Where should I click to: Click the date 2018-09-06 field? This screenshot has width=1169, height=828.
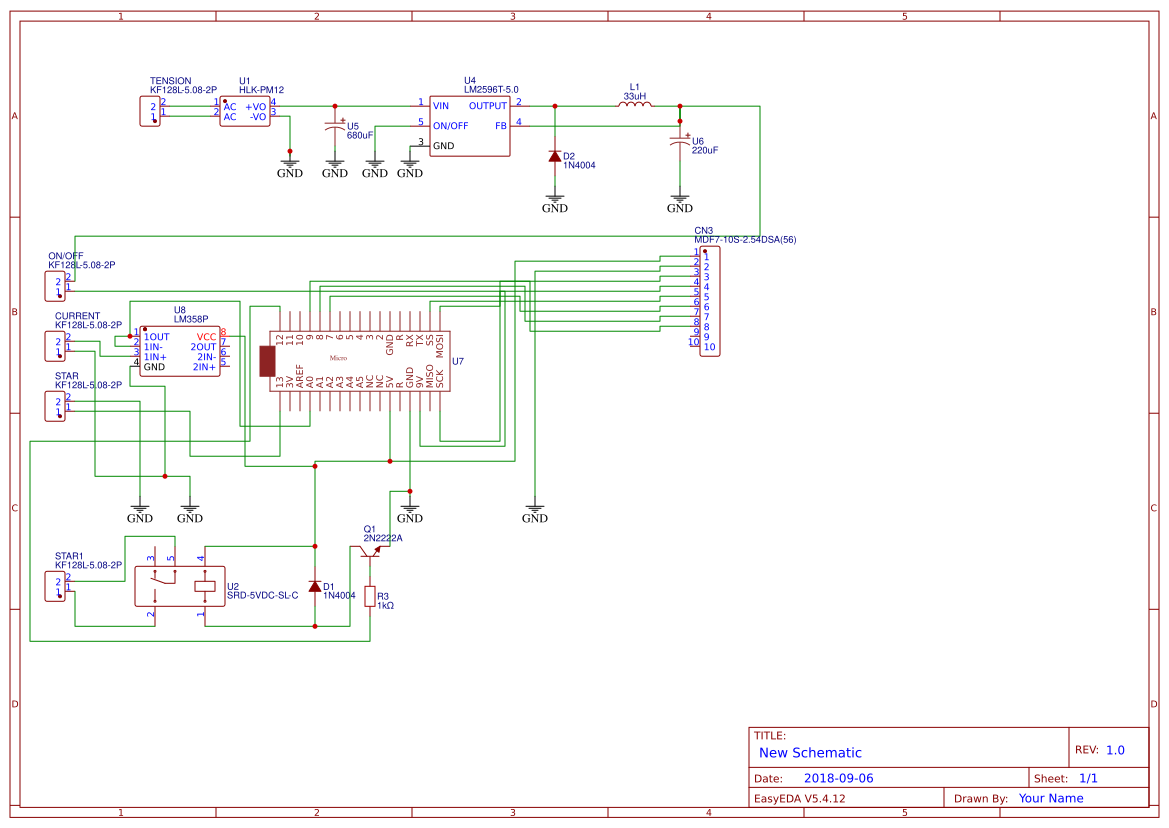pos(838,778)
